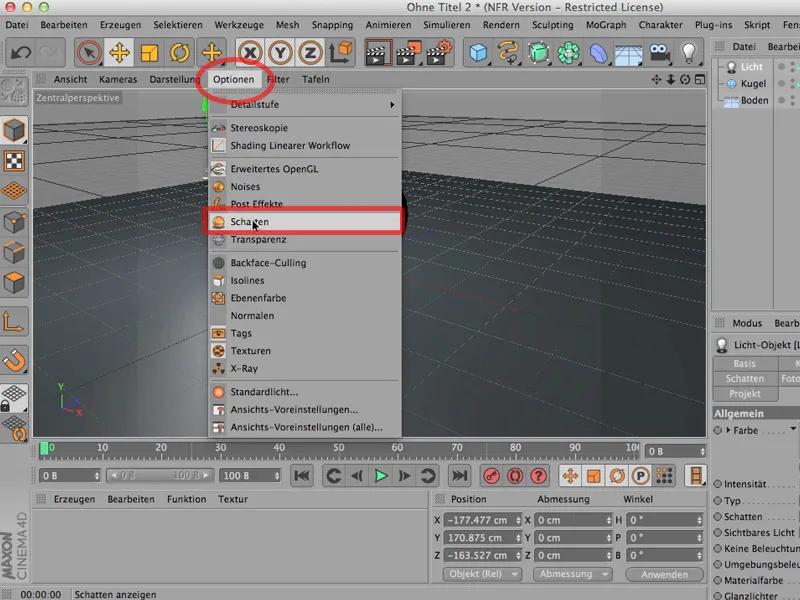Open the Abmessung dropdown
The image size is (800, 600).
572,574
